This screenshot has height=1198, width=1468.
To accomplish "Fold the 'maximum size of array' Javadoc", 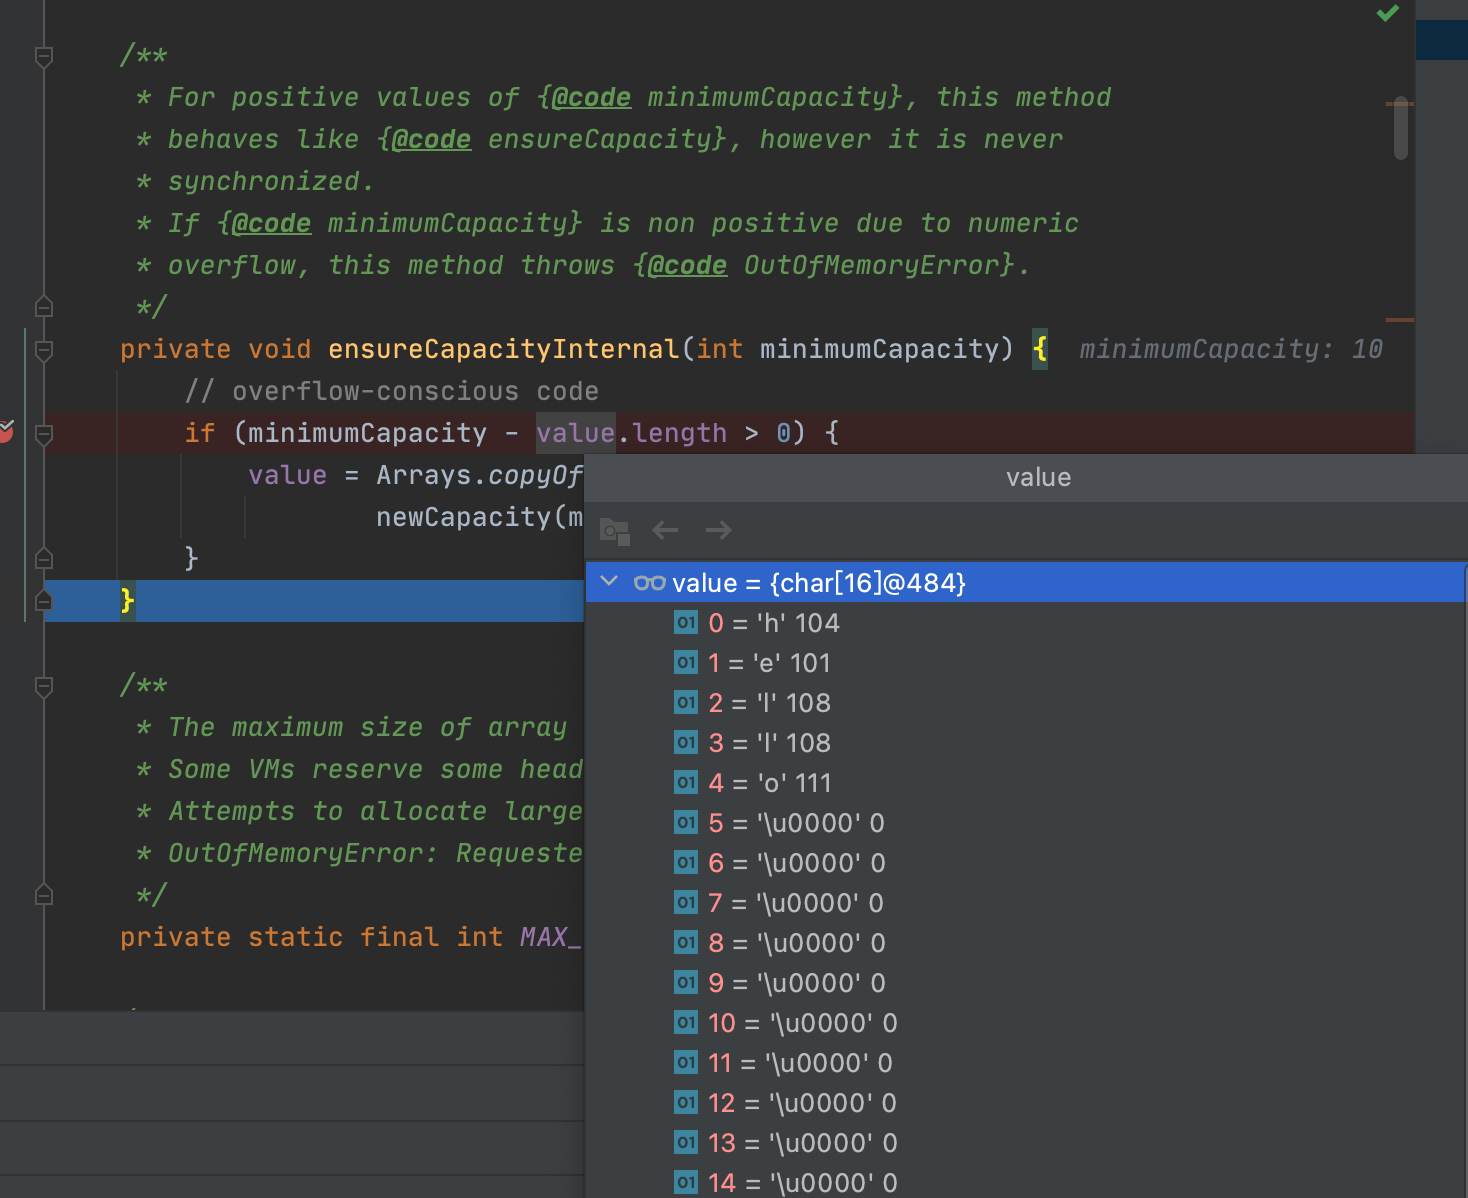I will click(44, 686).
